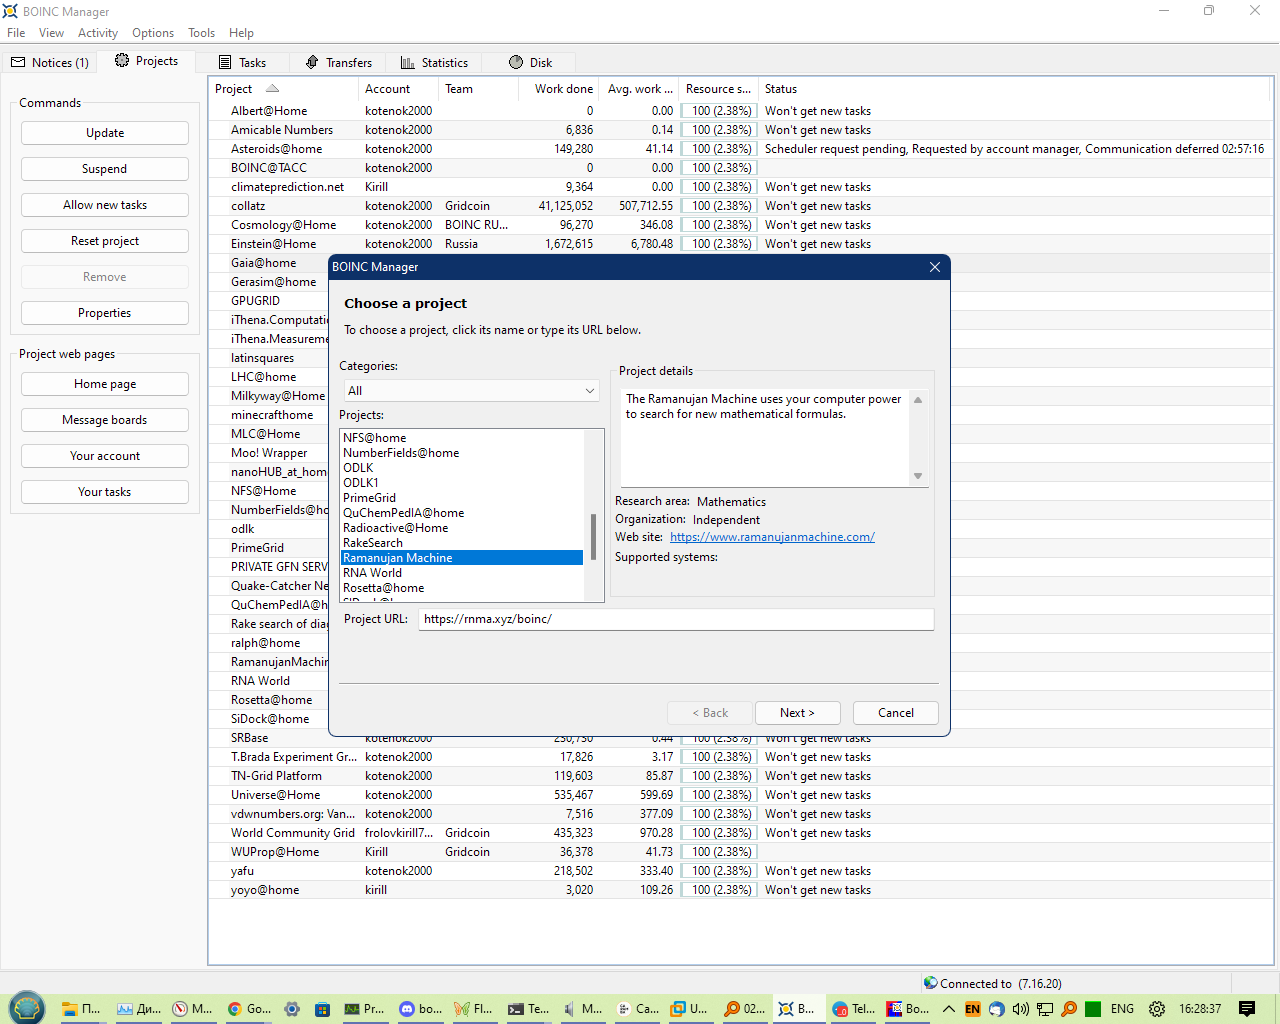This screenshot has width=1280, height=1024.
Task: Click Your tasks button
Action: tap(105, 492)
